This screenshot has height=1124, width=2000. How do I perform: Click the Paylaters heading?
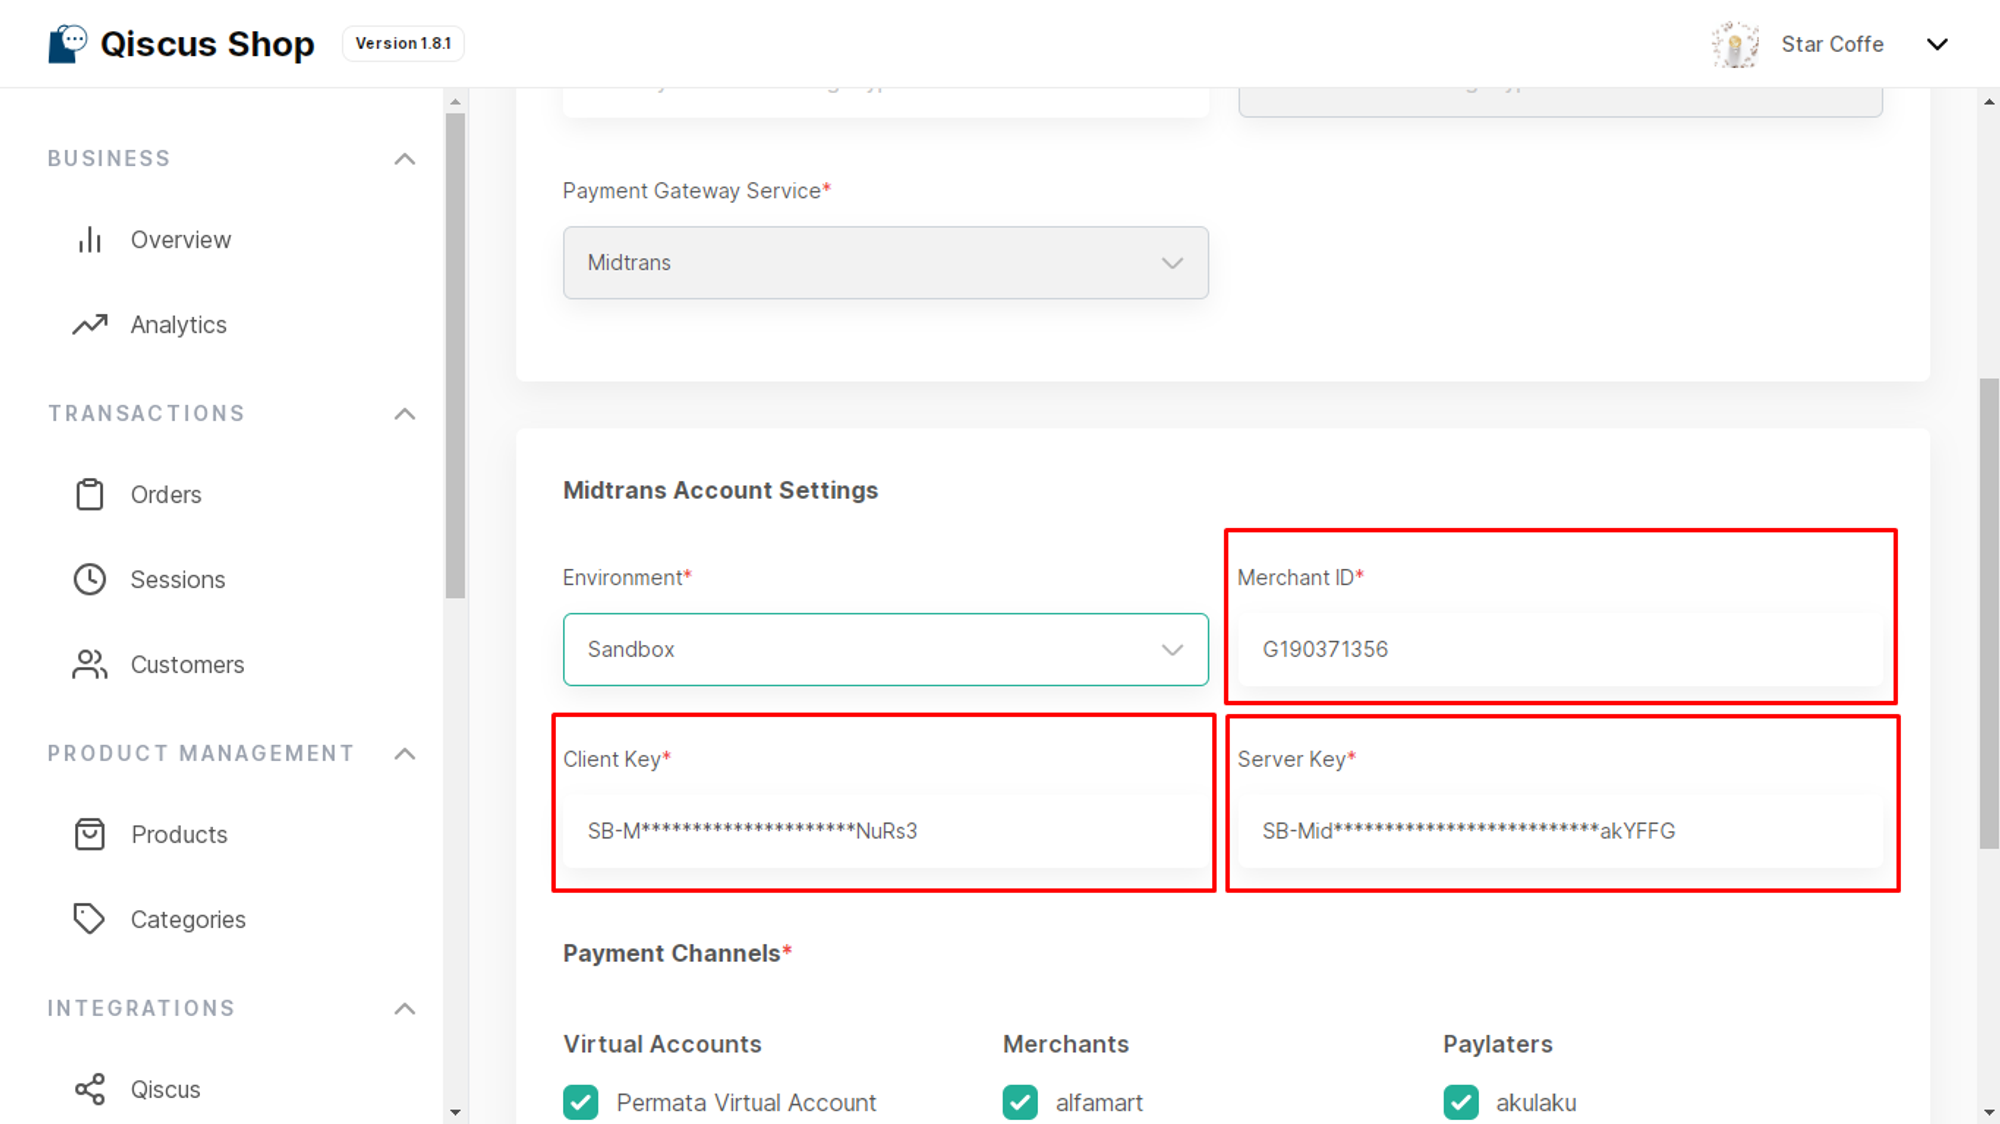pyautogui.click(x=1497, y=1044)
